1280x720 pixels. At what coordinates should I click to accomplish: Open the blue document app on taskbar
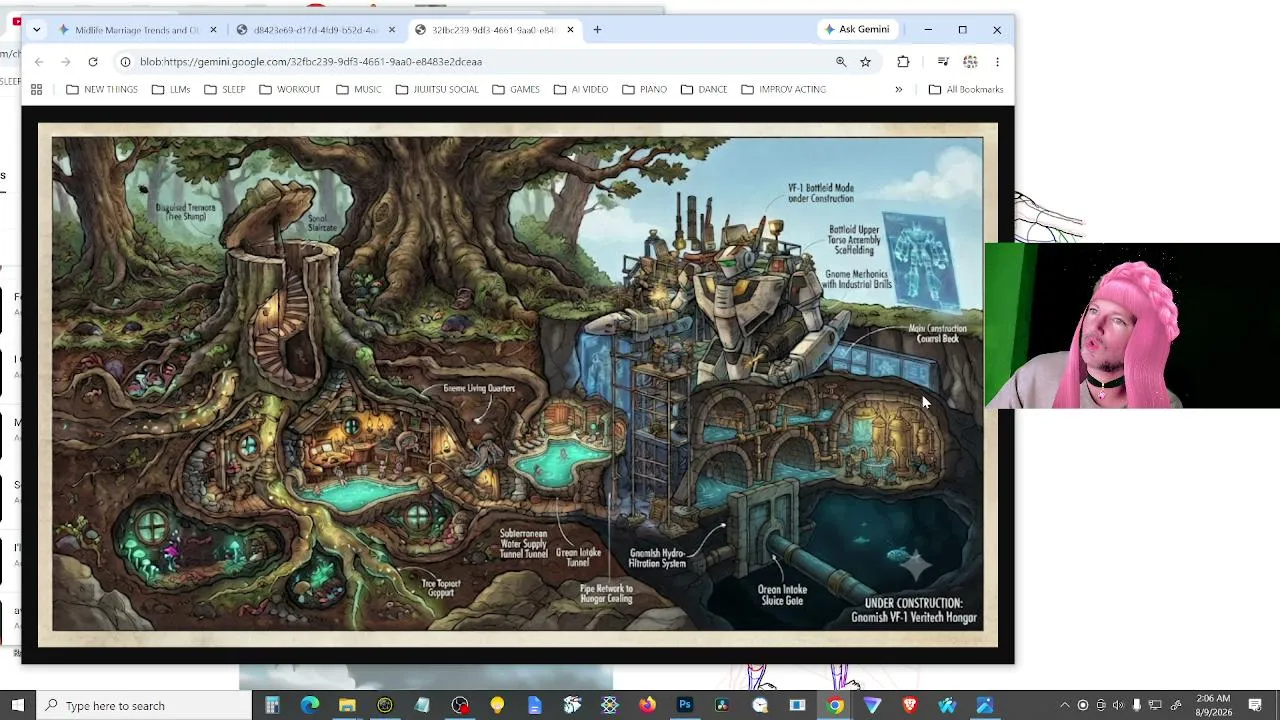[x=535, y=706]
